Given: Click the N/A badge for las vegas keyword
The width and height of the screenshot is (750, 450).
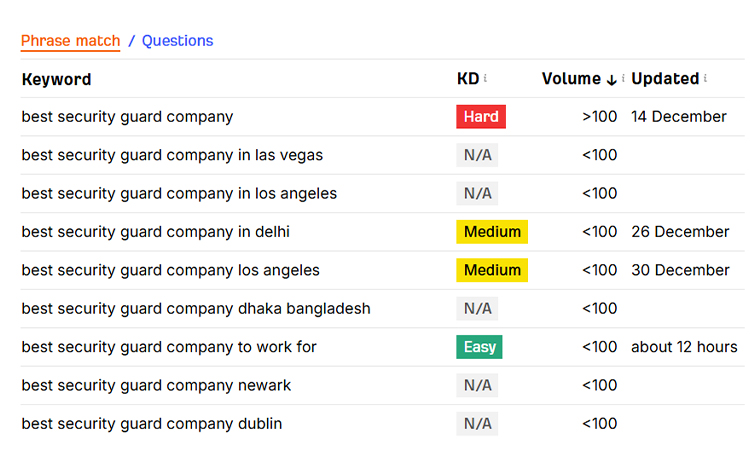Looking at the screenshot, I should [x=477, y=155].
